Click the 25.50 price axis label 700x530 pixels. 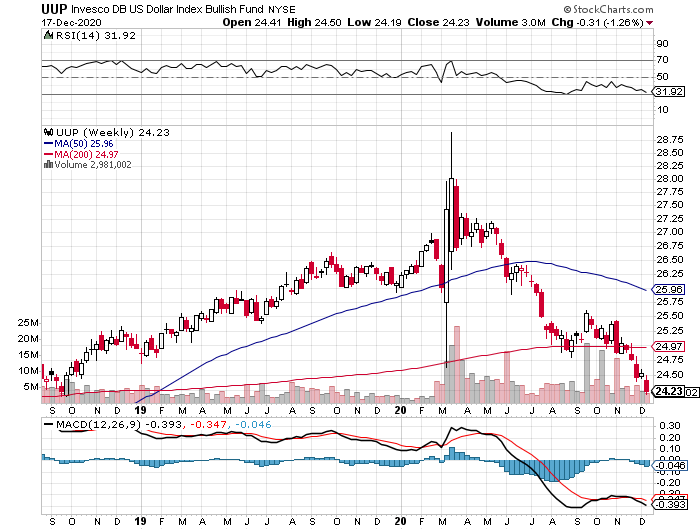tap(670, 316)
